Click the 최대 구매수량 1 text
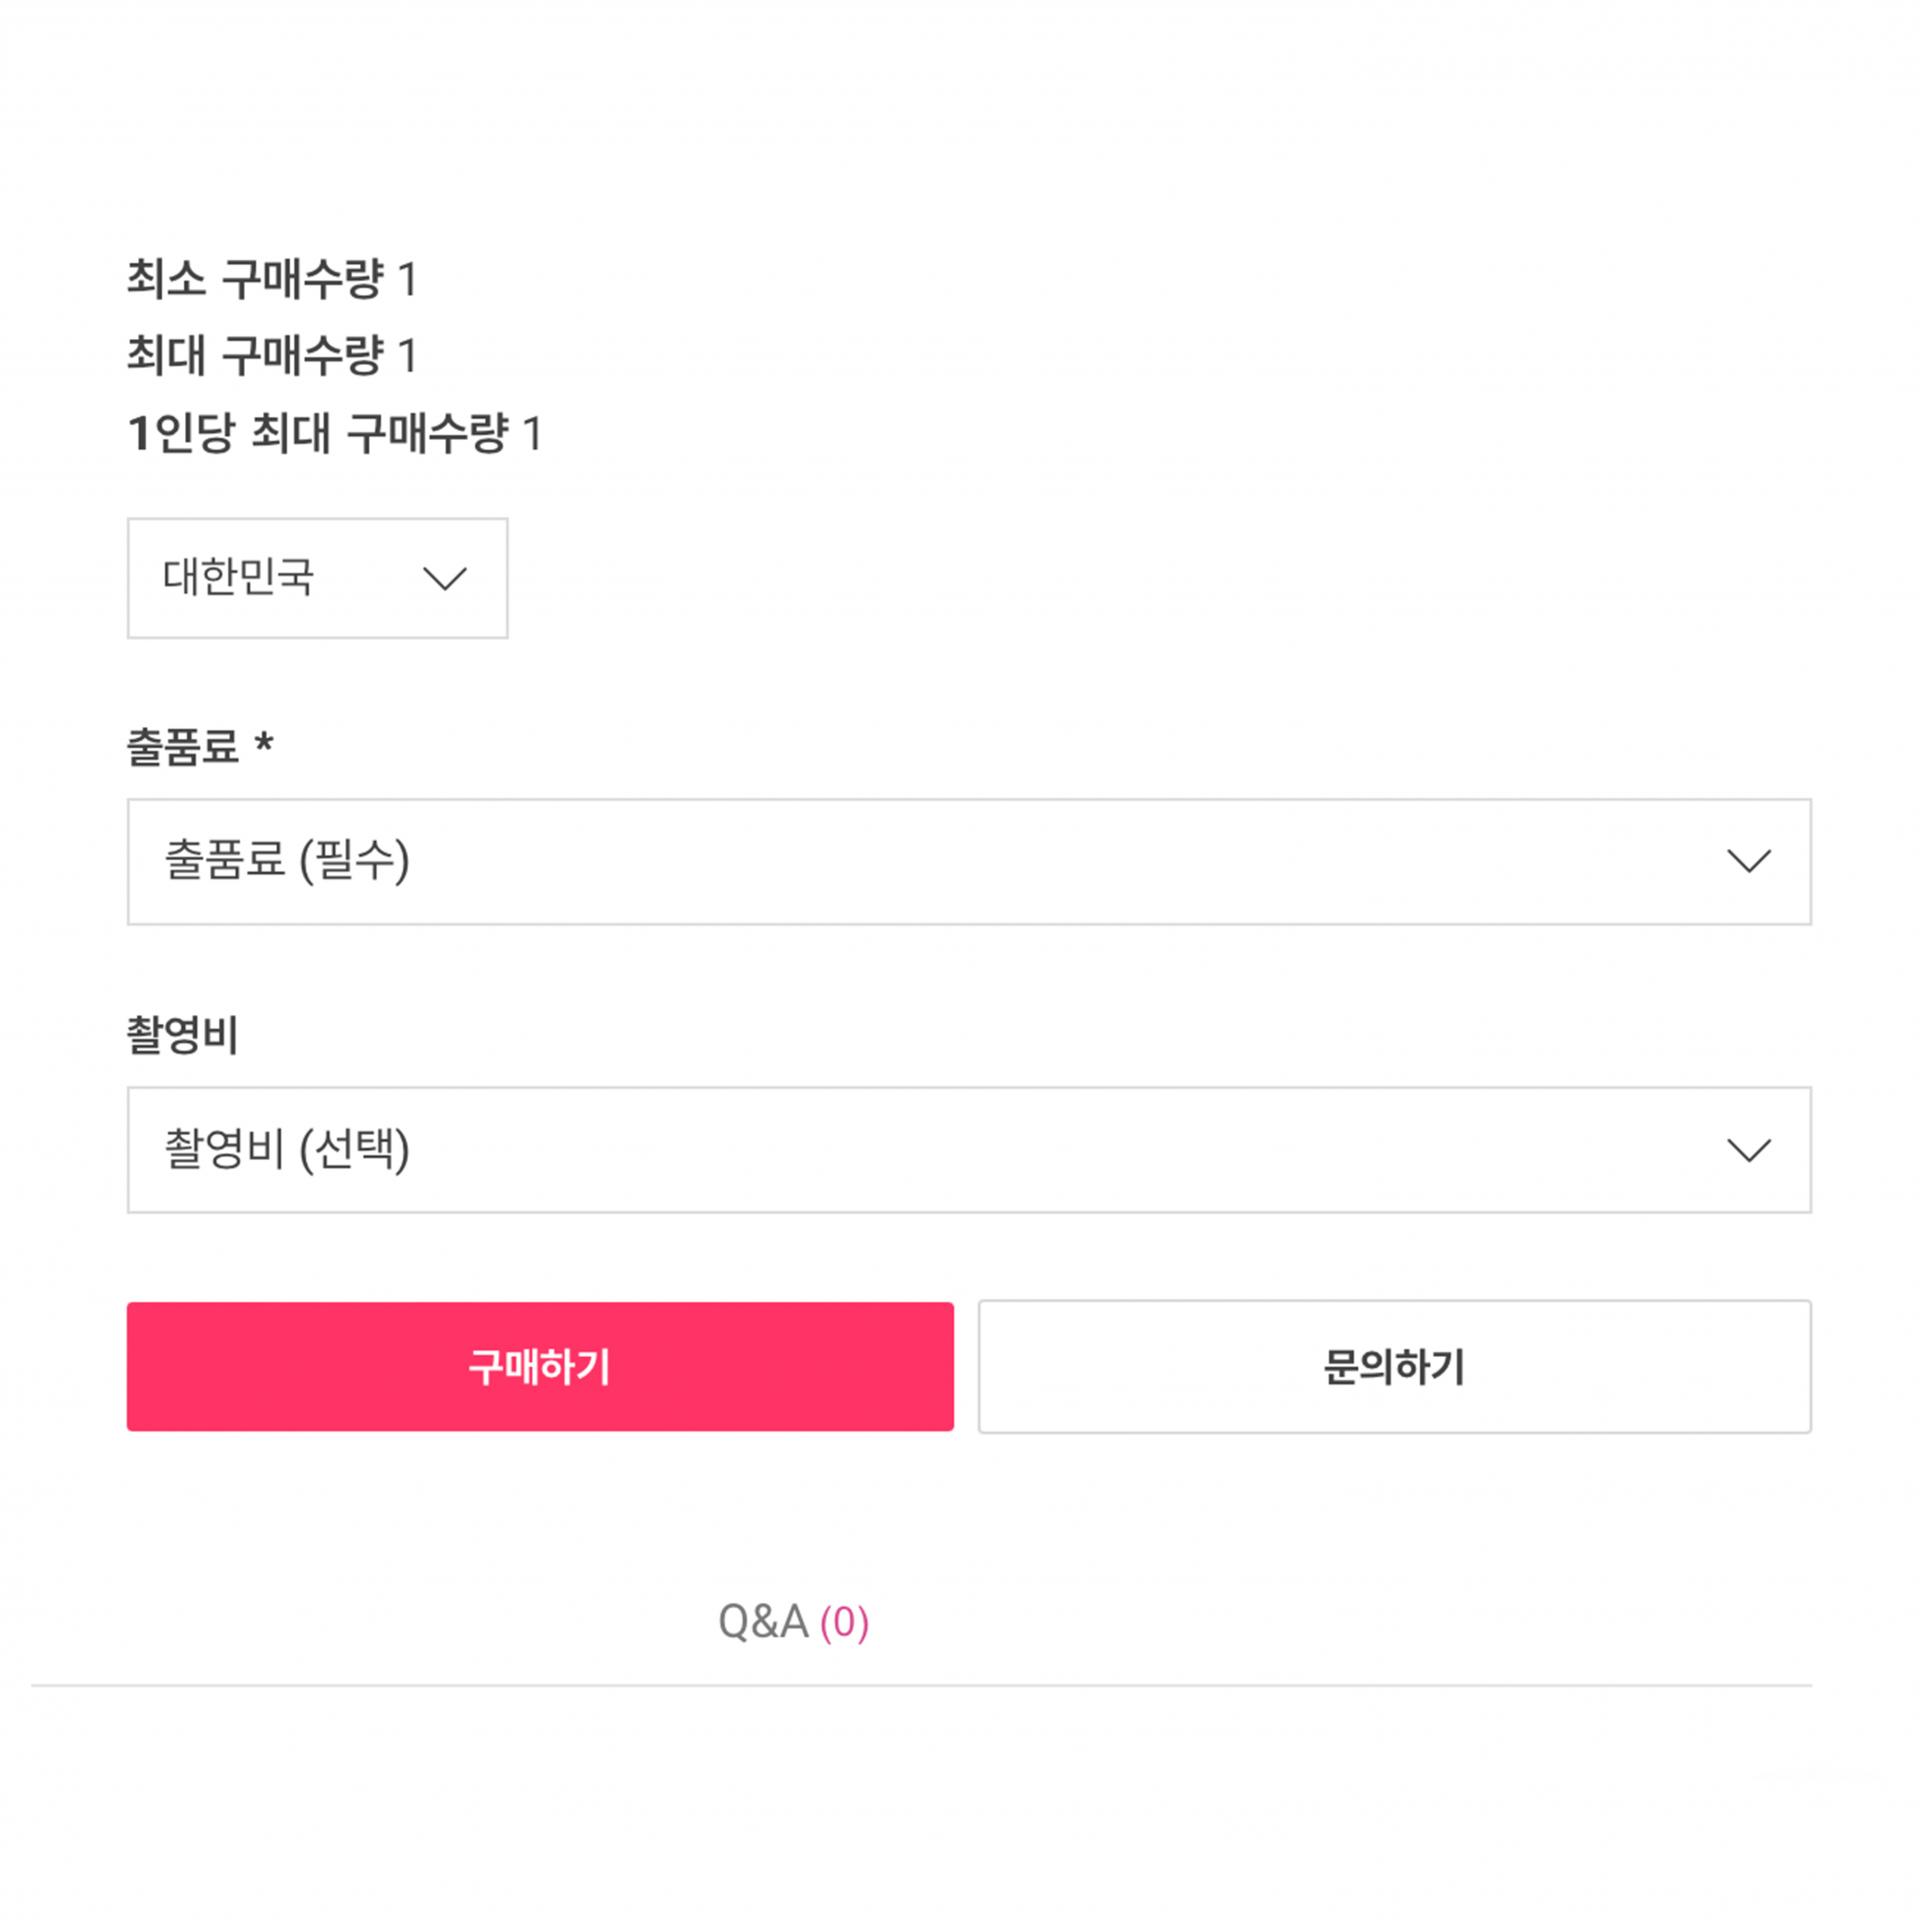 click(x=271, y=355)
